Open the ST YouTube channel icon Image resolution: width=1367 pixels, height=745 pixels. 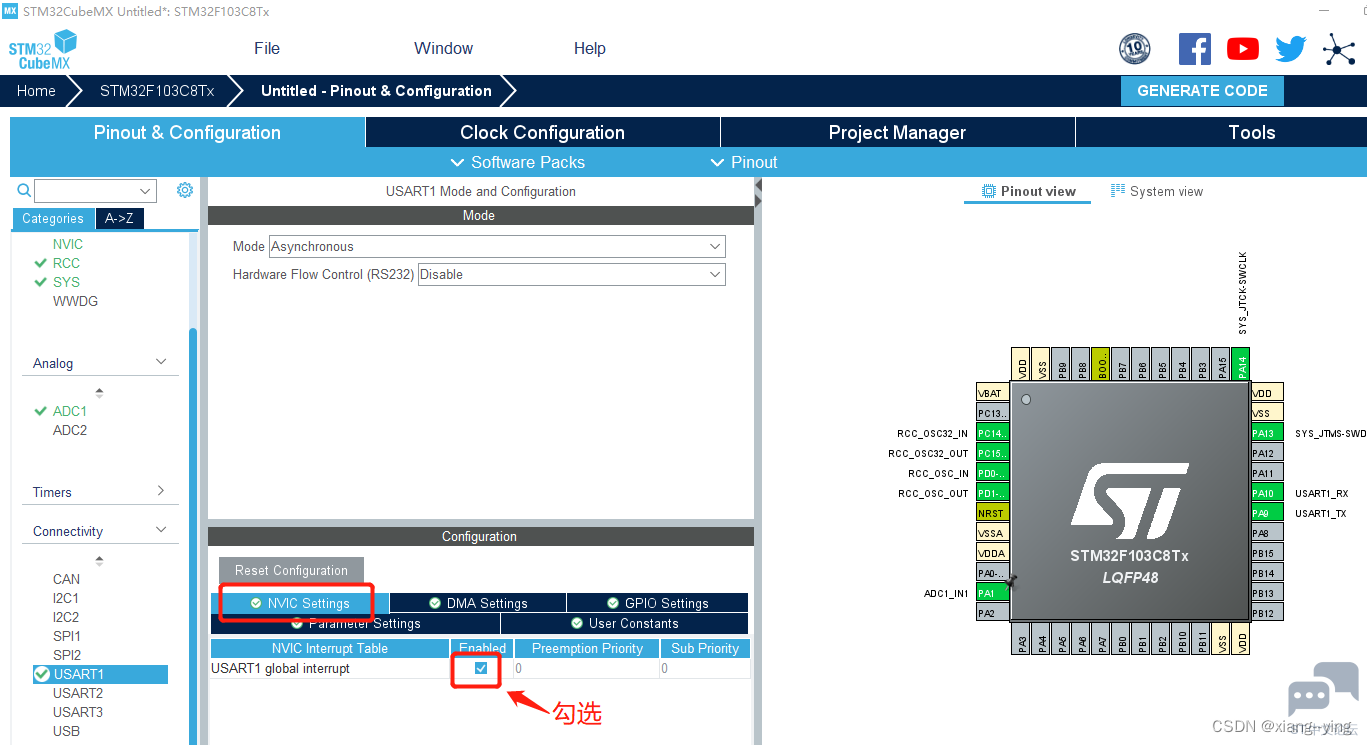click(1243, 49)
